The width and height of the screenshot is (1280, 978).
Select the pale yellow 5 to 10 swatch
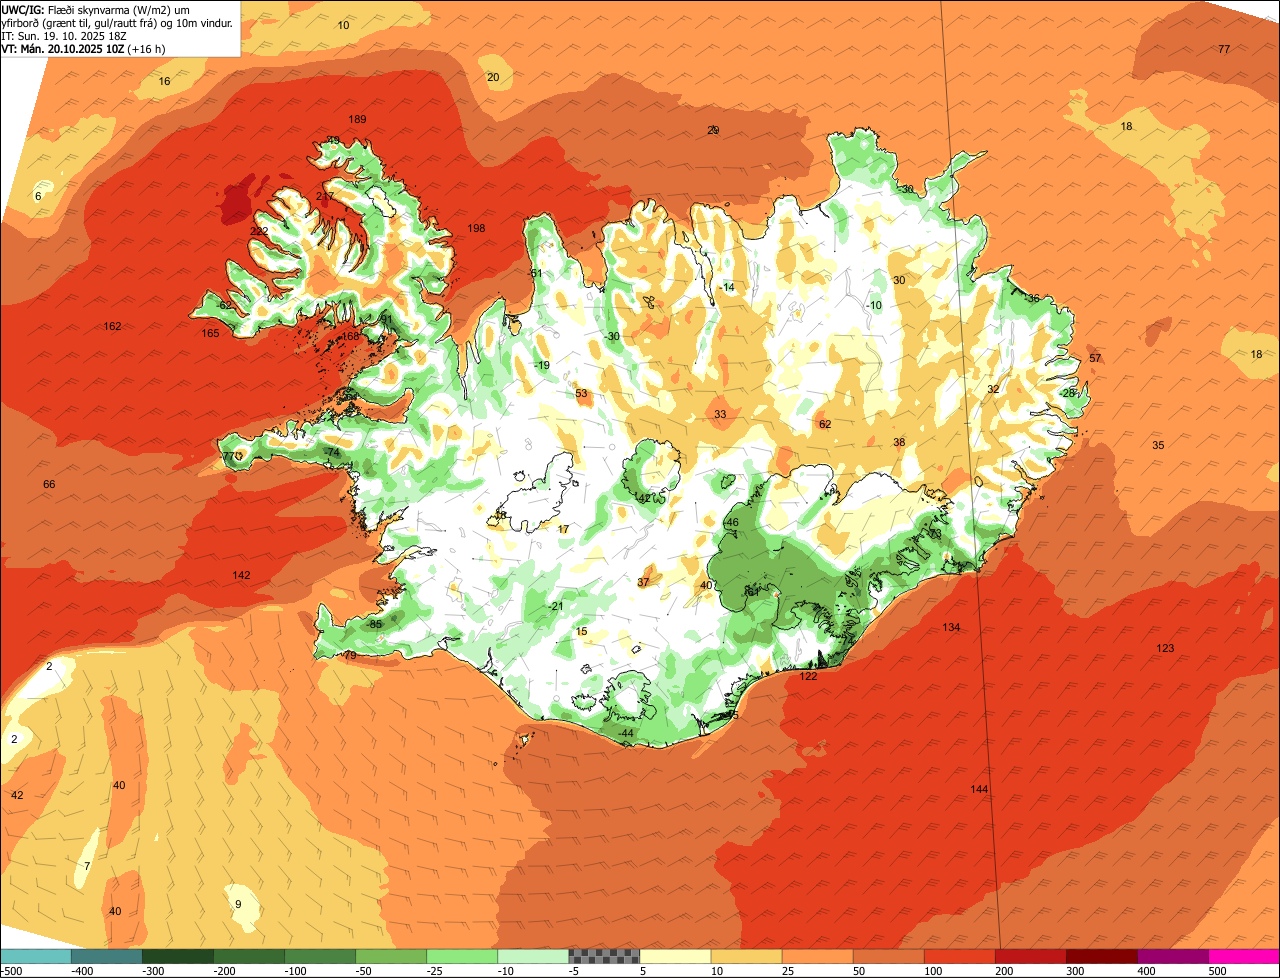[x=675, y=956]
